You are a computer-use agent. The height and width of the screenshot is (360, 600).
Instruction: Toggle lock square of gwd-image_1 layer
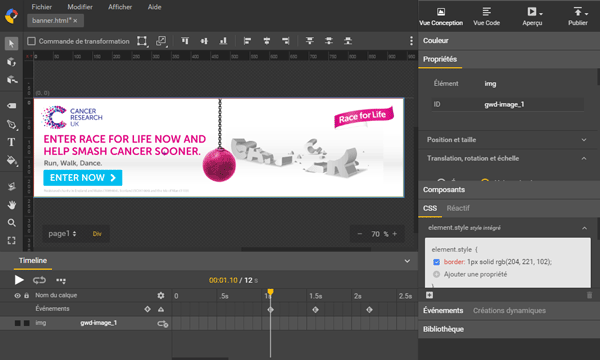coord(26,323)
